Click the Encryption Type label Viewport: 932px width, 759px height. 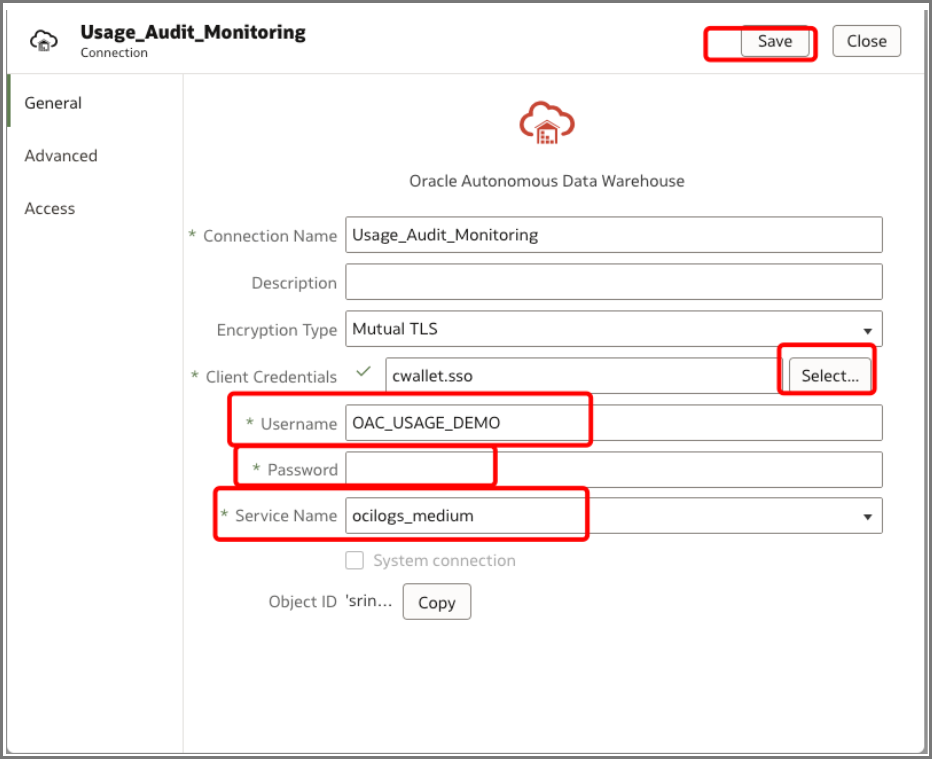coord(276,330)
